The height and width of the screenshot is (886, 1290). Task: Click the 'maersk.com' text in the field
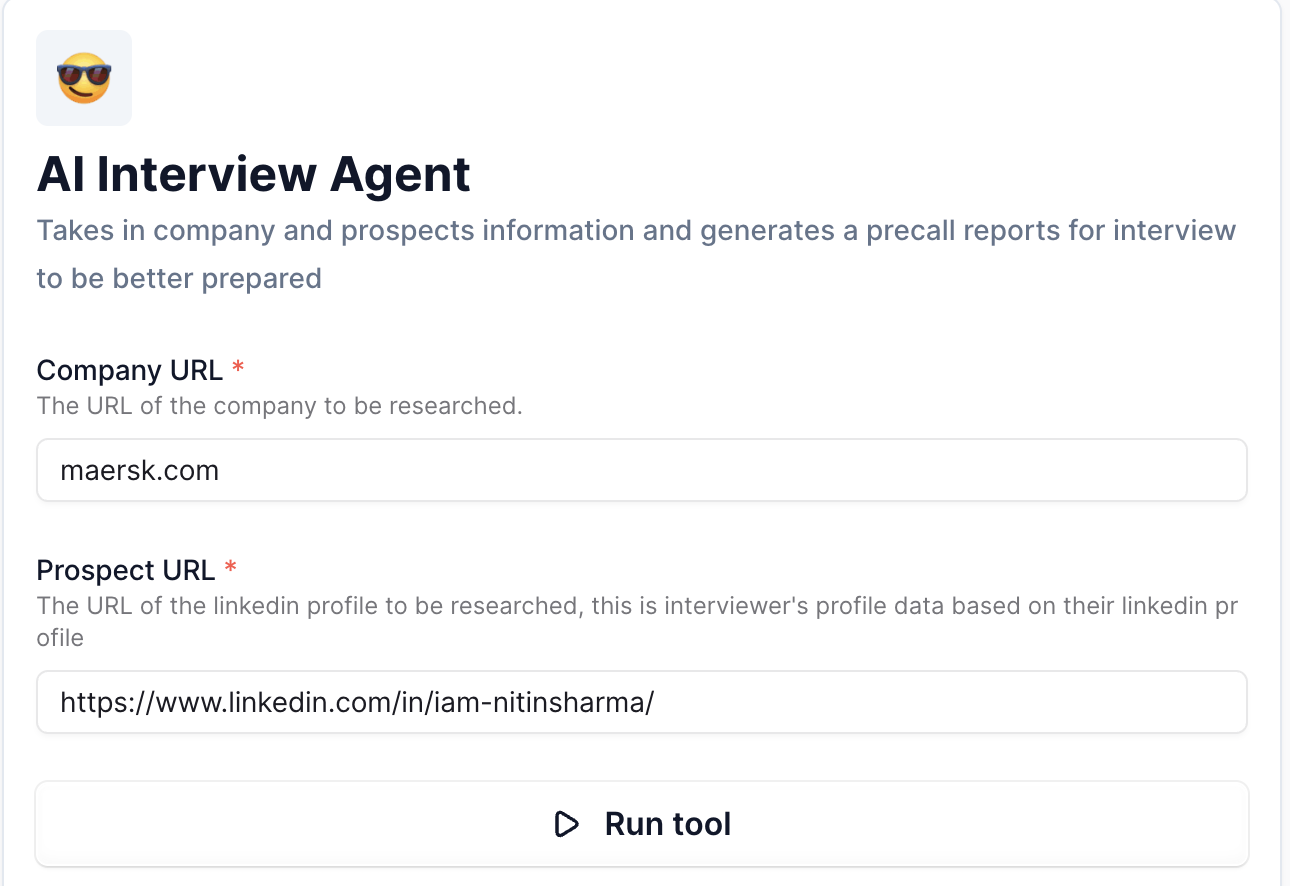point(140,470)
